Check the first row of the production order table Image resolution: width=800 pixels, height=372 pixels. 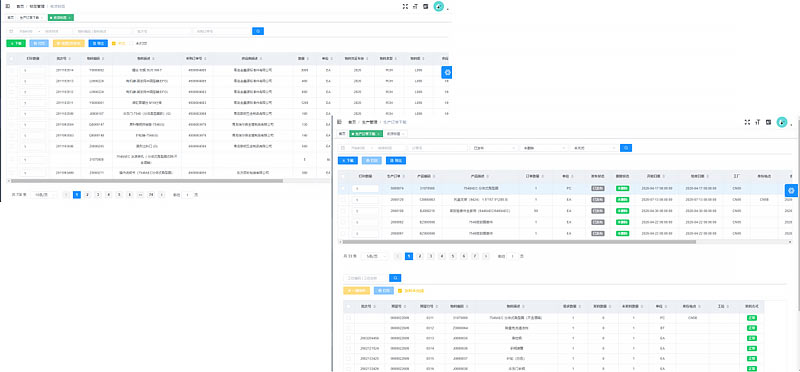(343, 188)
